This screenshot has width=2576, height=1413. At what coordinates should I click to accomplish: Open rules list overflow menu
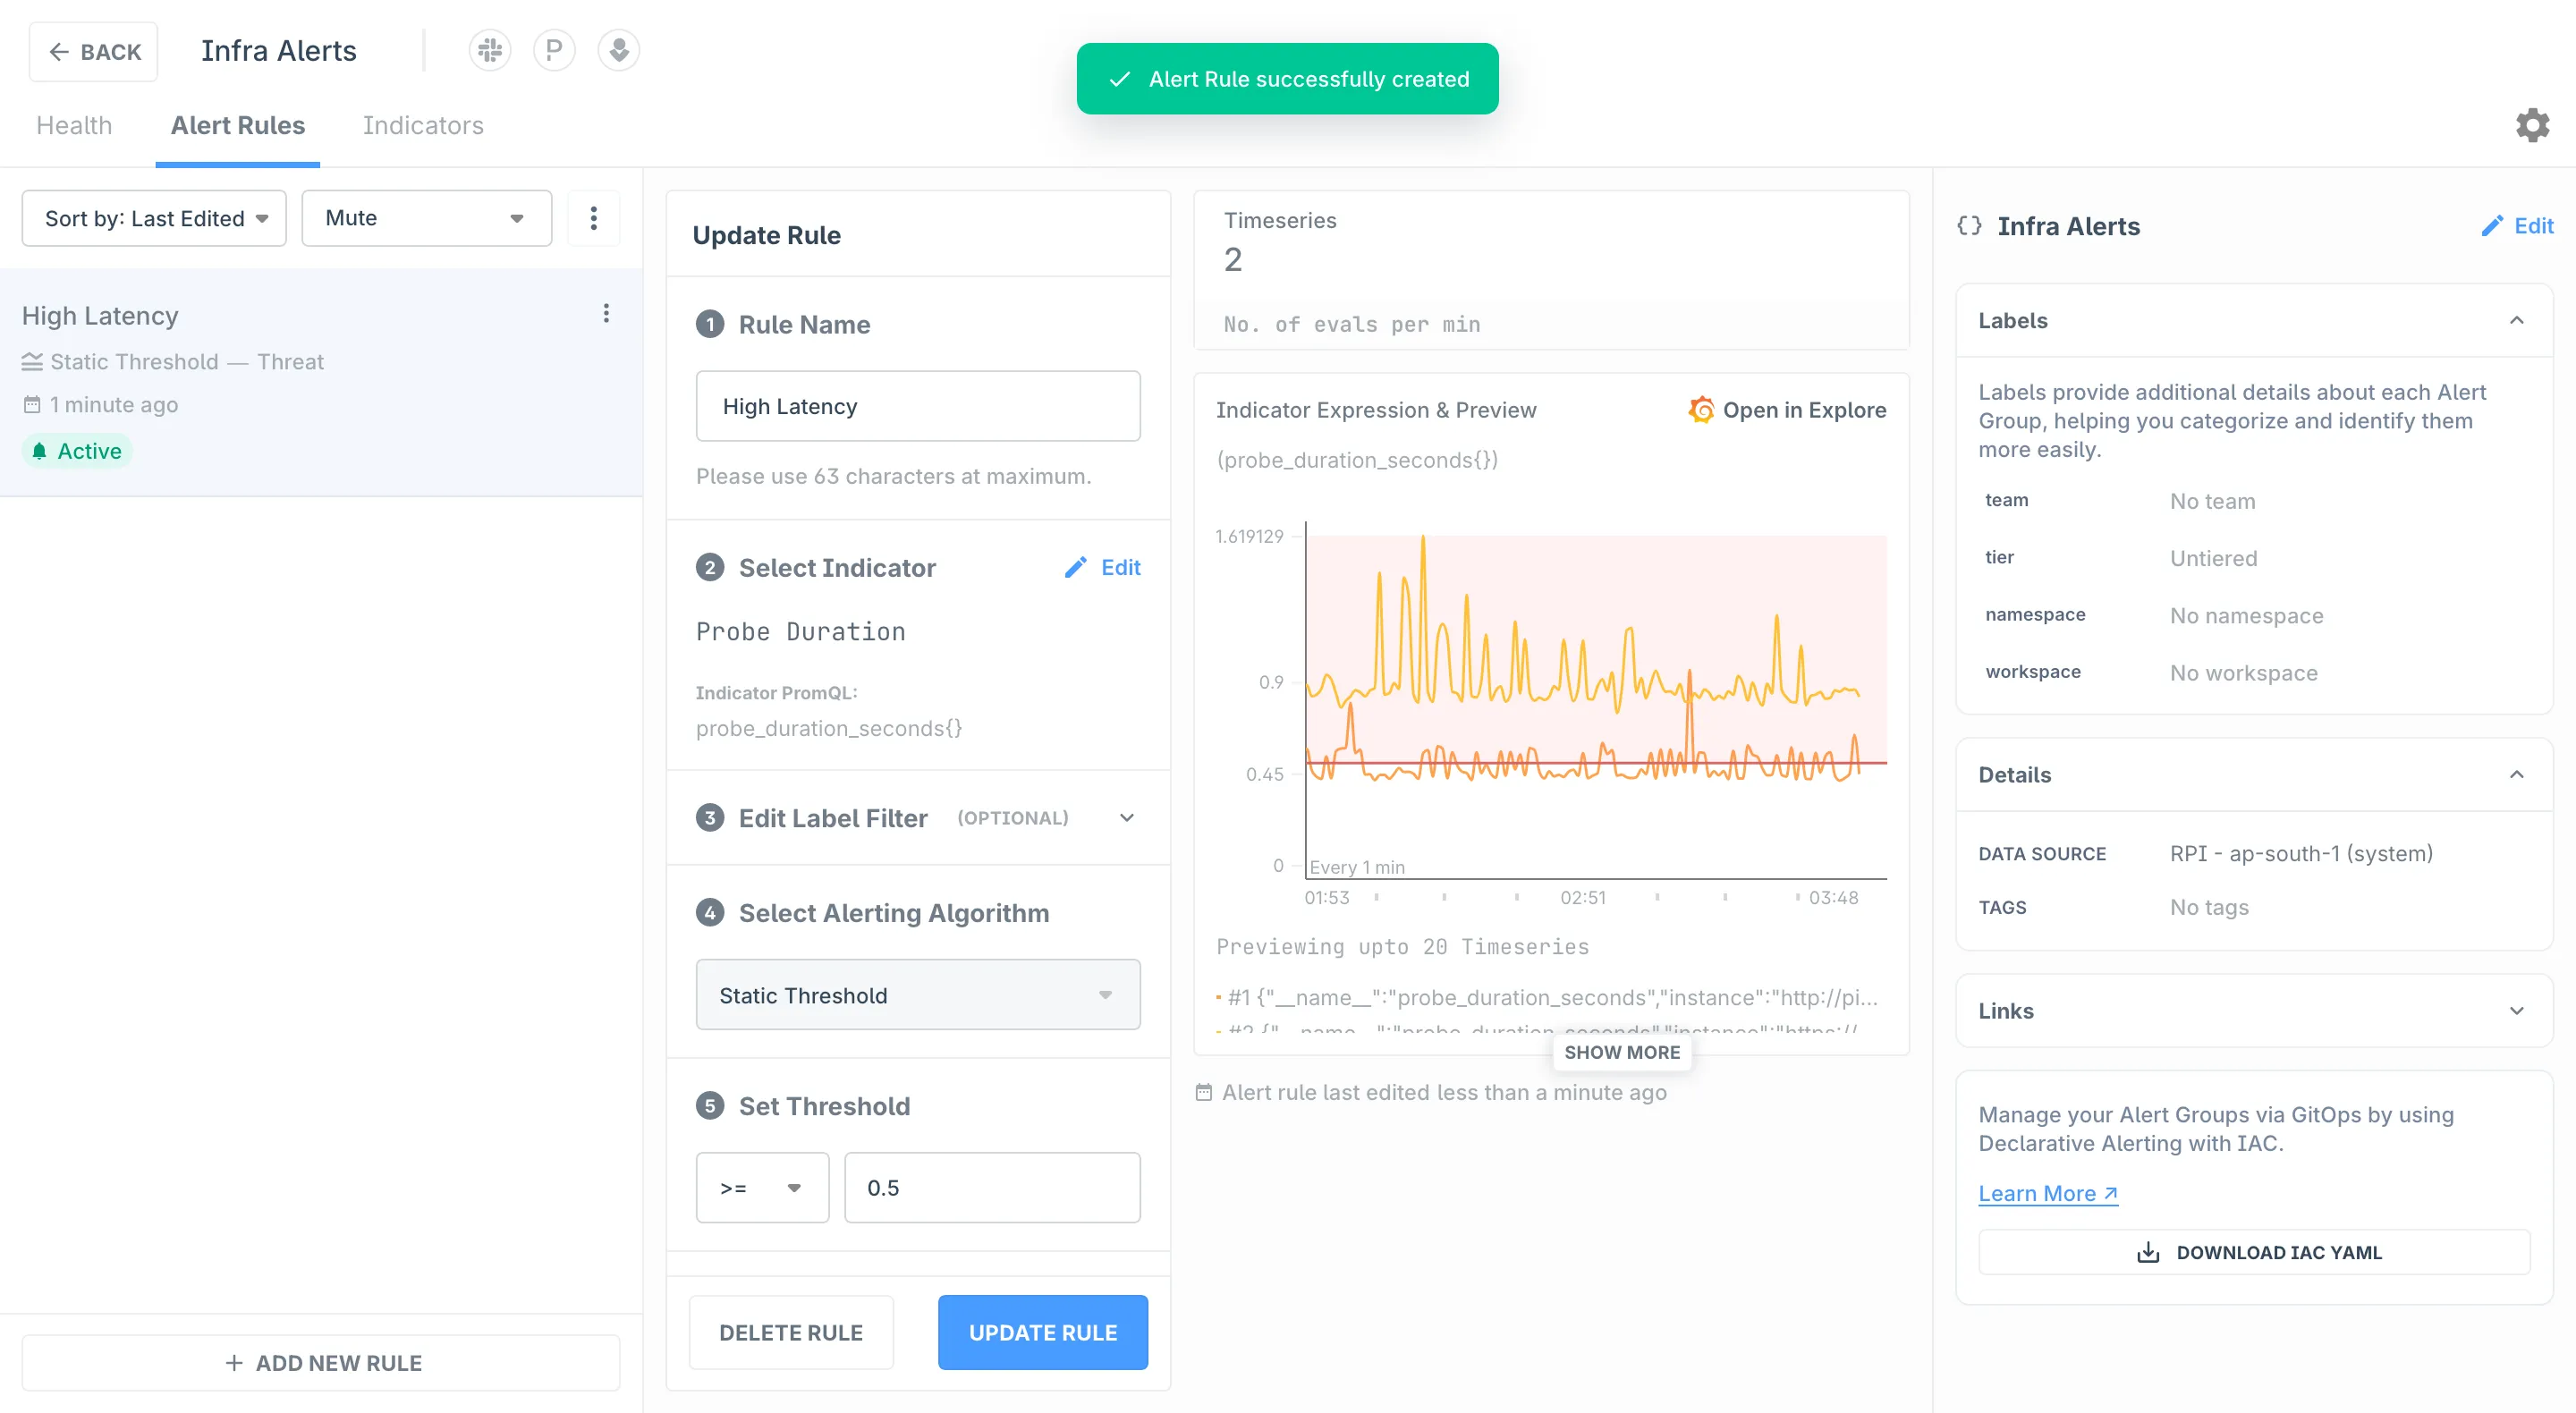594,218
